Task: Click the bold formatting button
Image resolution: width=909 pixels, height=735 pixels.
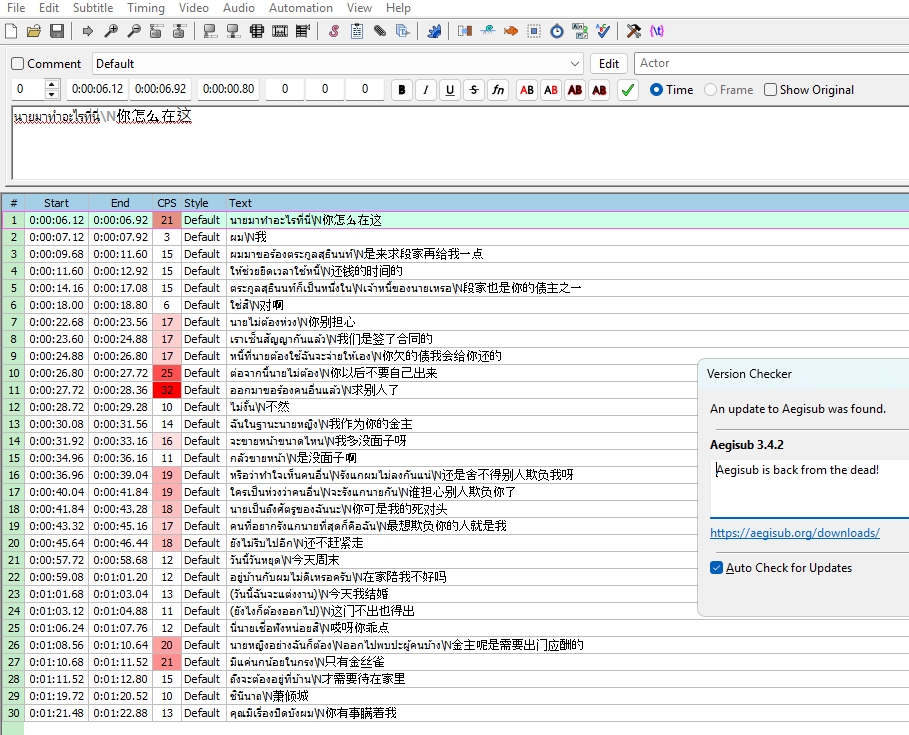Action: pos(402,90)
